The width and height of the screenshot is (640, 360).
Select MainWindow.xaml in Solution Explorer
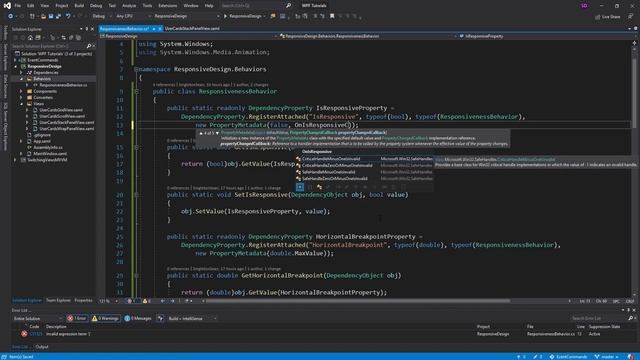[x=50, y=154]
